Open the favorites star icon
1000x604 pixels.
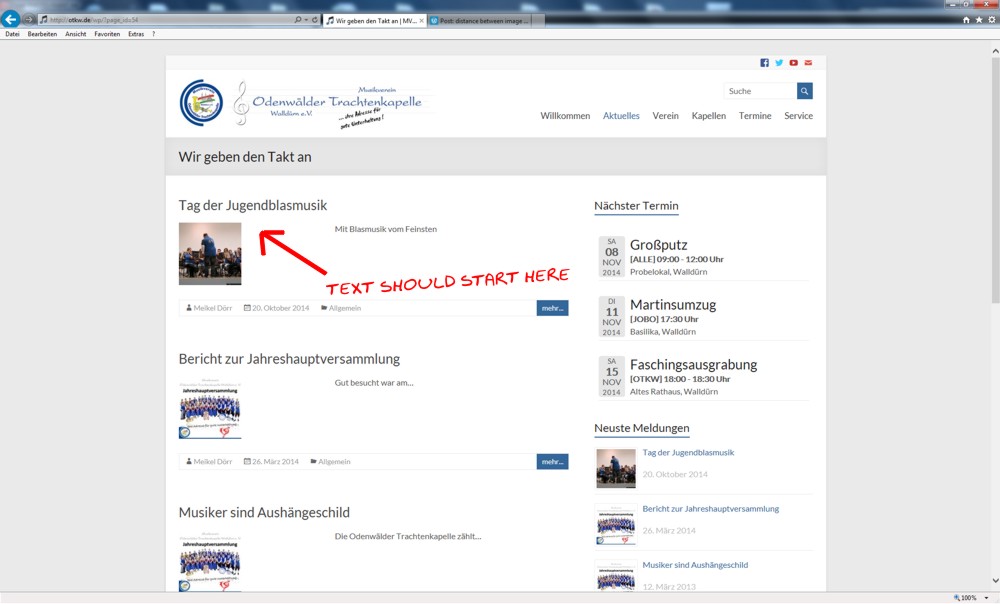(x=978, y=20)
